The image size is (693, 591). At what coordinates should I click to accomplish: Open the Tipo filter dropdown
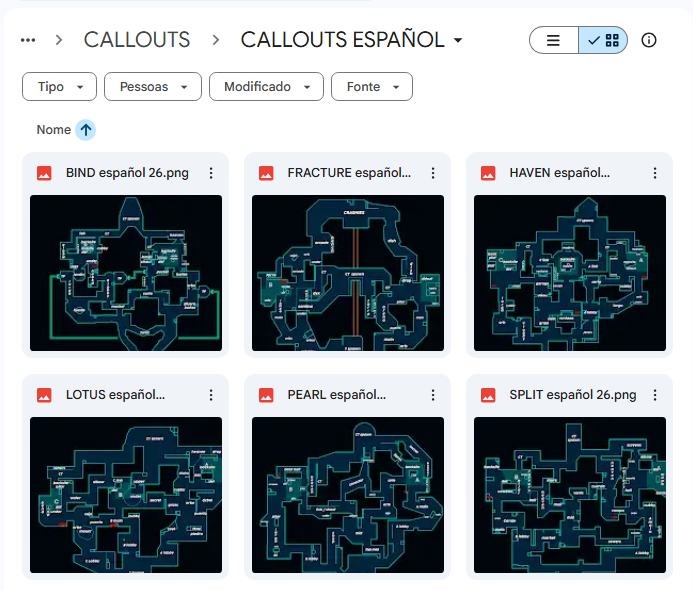(59, 87)
